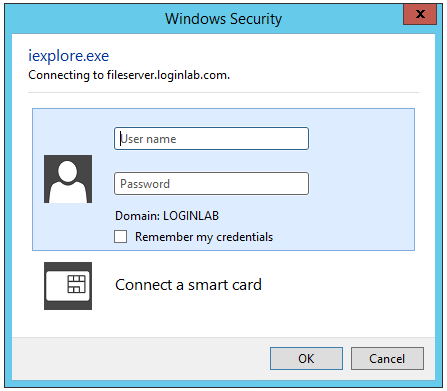Viewport: 447px width, 391px height.
Task: Choose the Connect a smart card option
Action: (188, 285)
